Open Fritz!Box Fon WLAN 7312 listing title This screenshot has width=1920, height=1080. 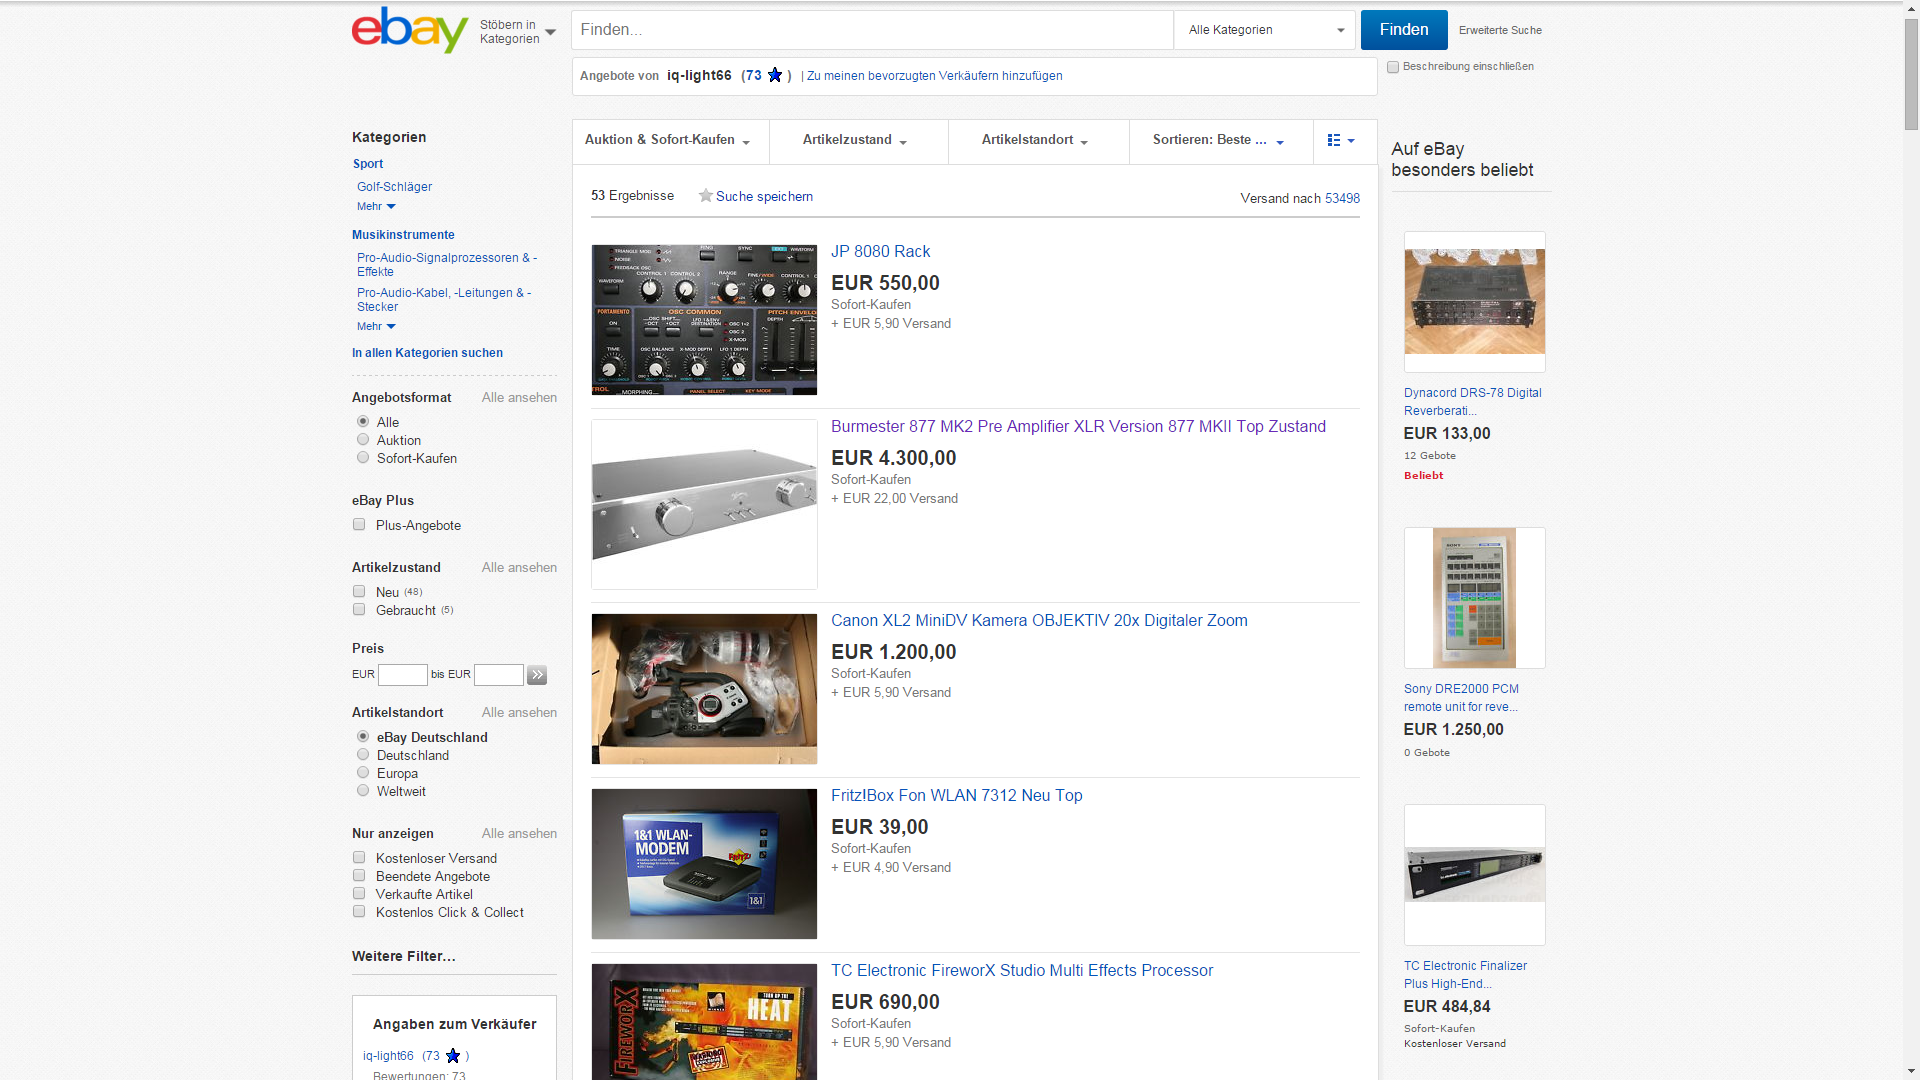[956, 796]
